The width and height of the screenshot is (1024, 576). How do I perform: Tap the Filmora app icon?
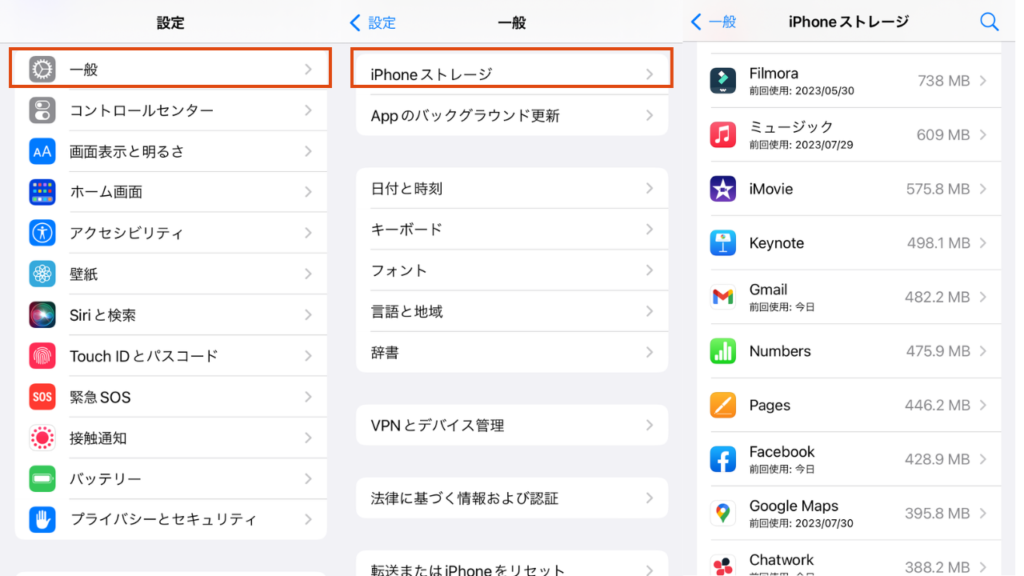pos(723,81)
